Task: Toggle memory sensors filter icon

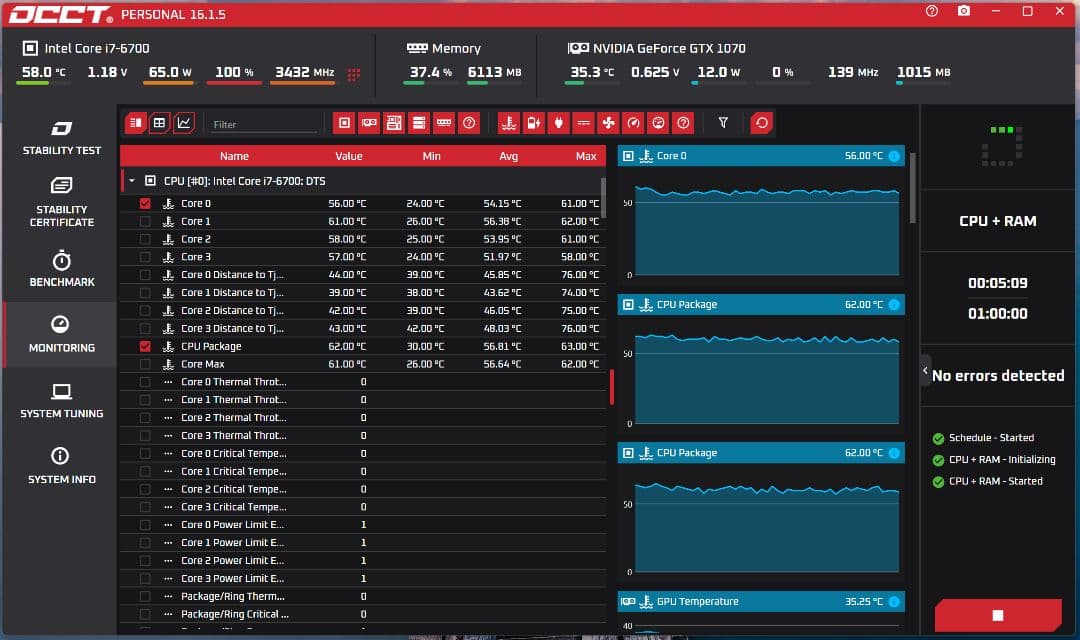Action: (x=444, y=123)
